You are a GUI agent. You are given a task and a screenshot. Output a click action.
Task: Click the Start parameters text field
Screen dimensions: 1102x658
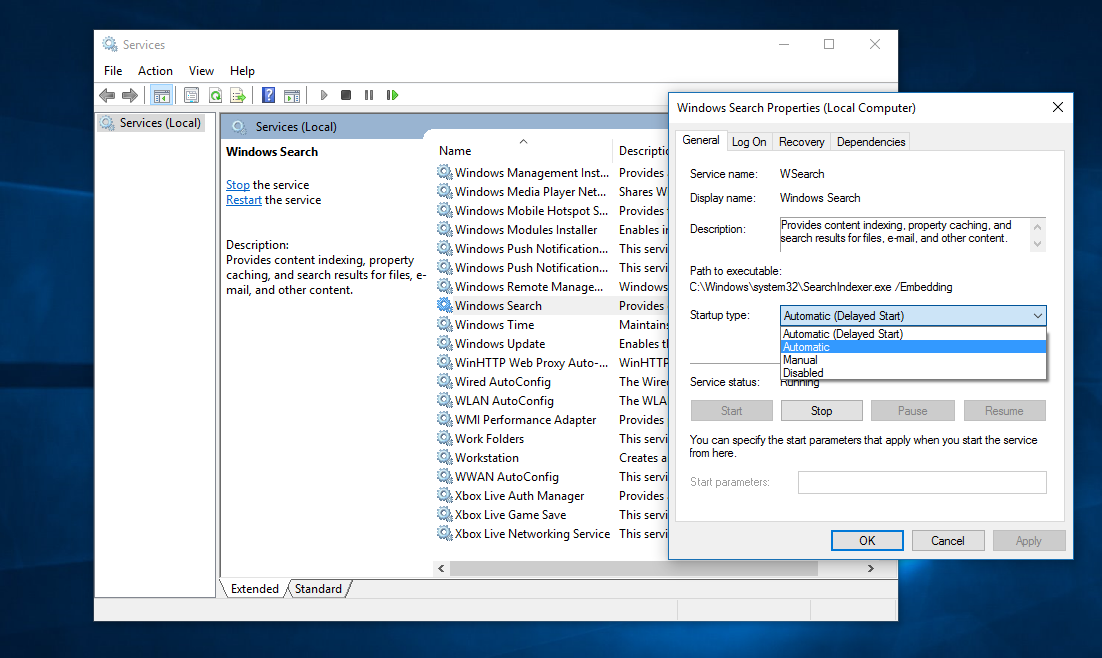tap(922, 482)
